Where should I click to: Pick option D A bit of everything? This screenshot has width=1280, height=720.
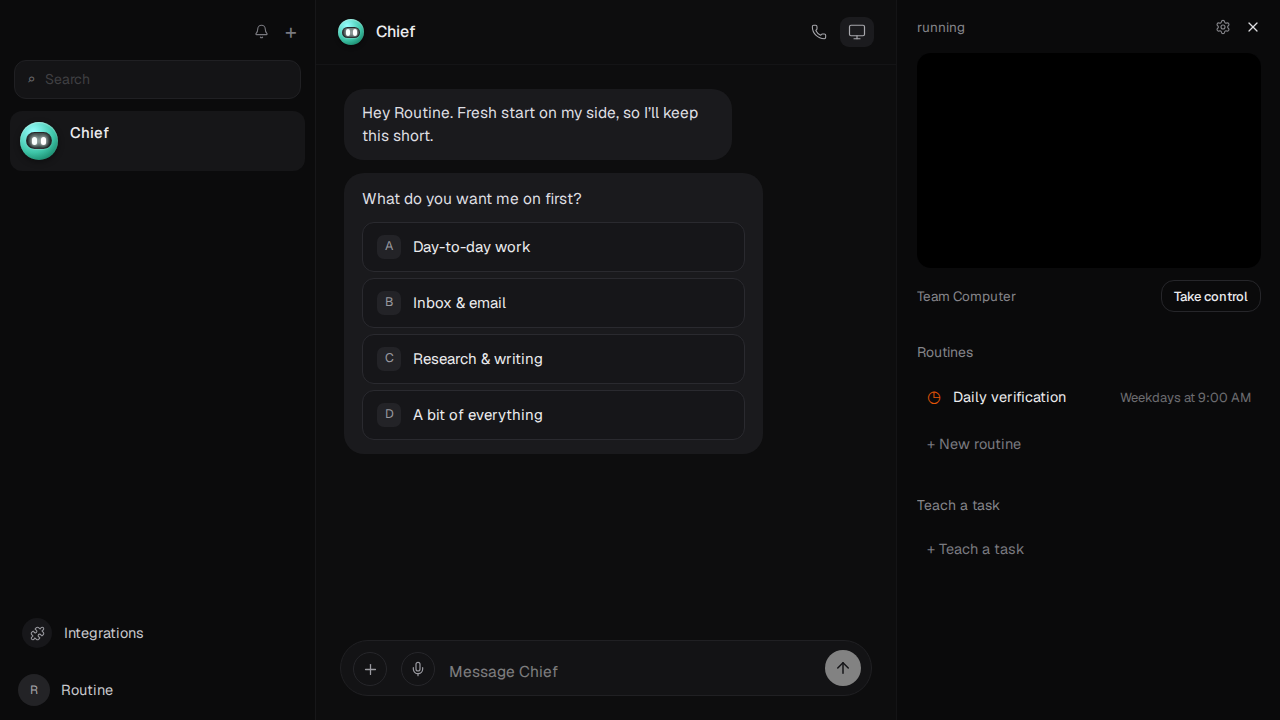tap(553, 415)
